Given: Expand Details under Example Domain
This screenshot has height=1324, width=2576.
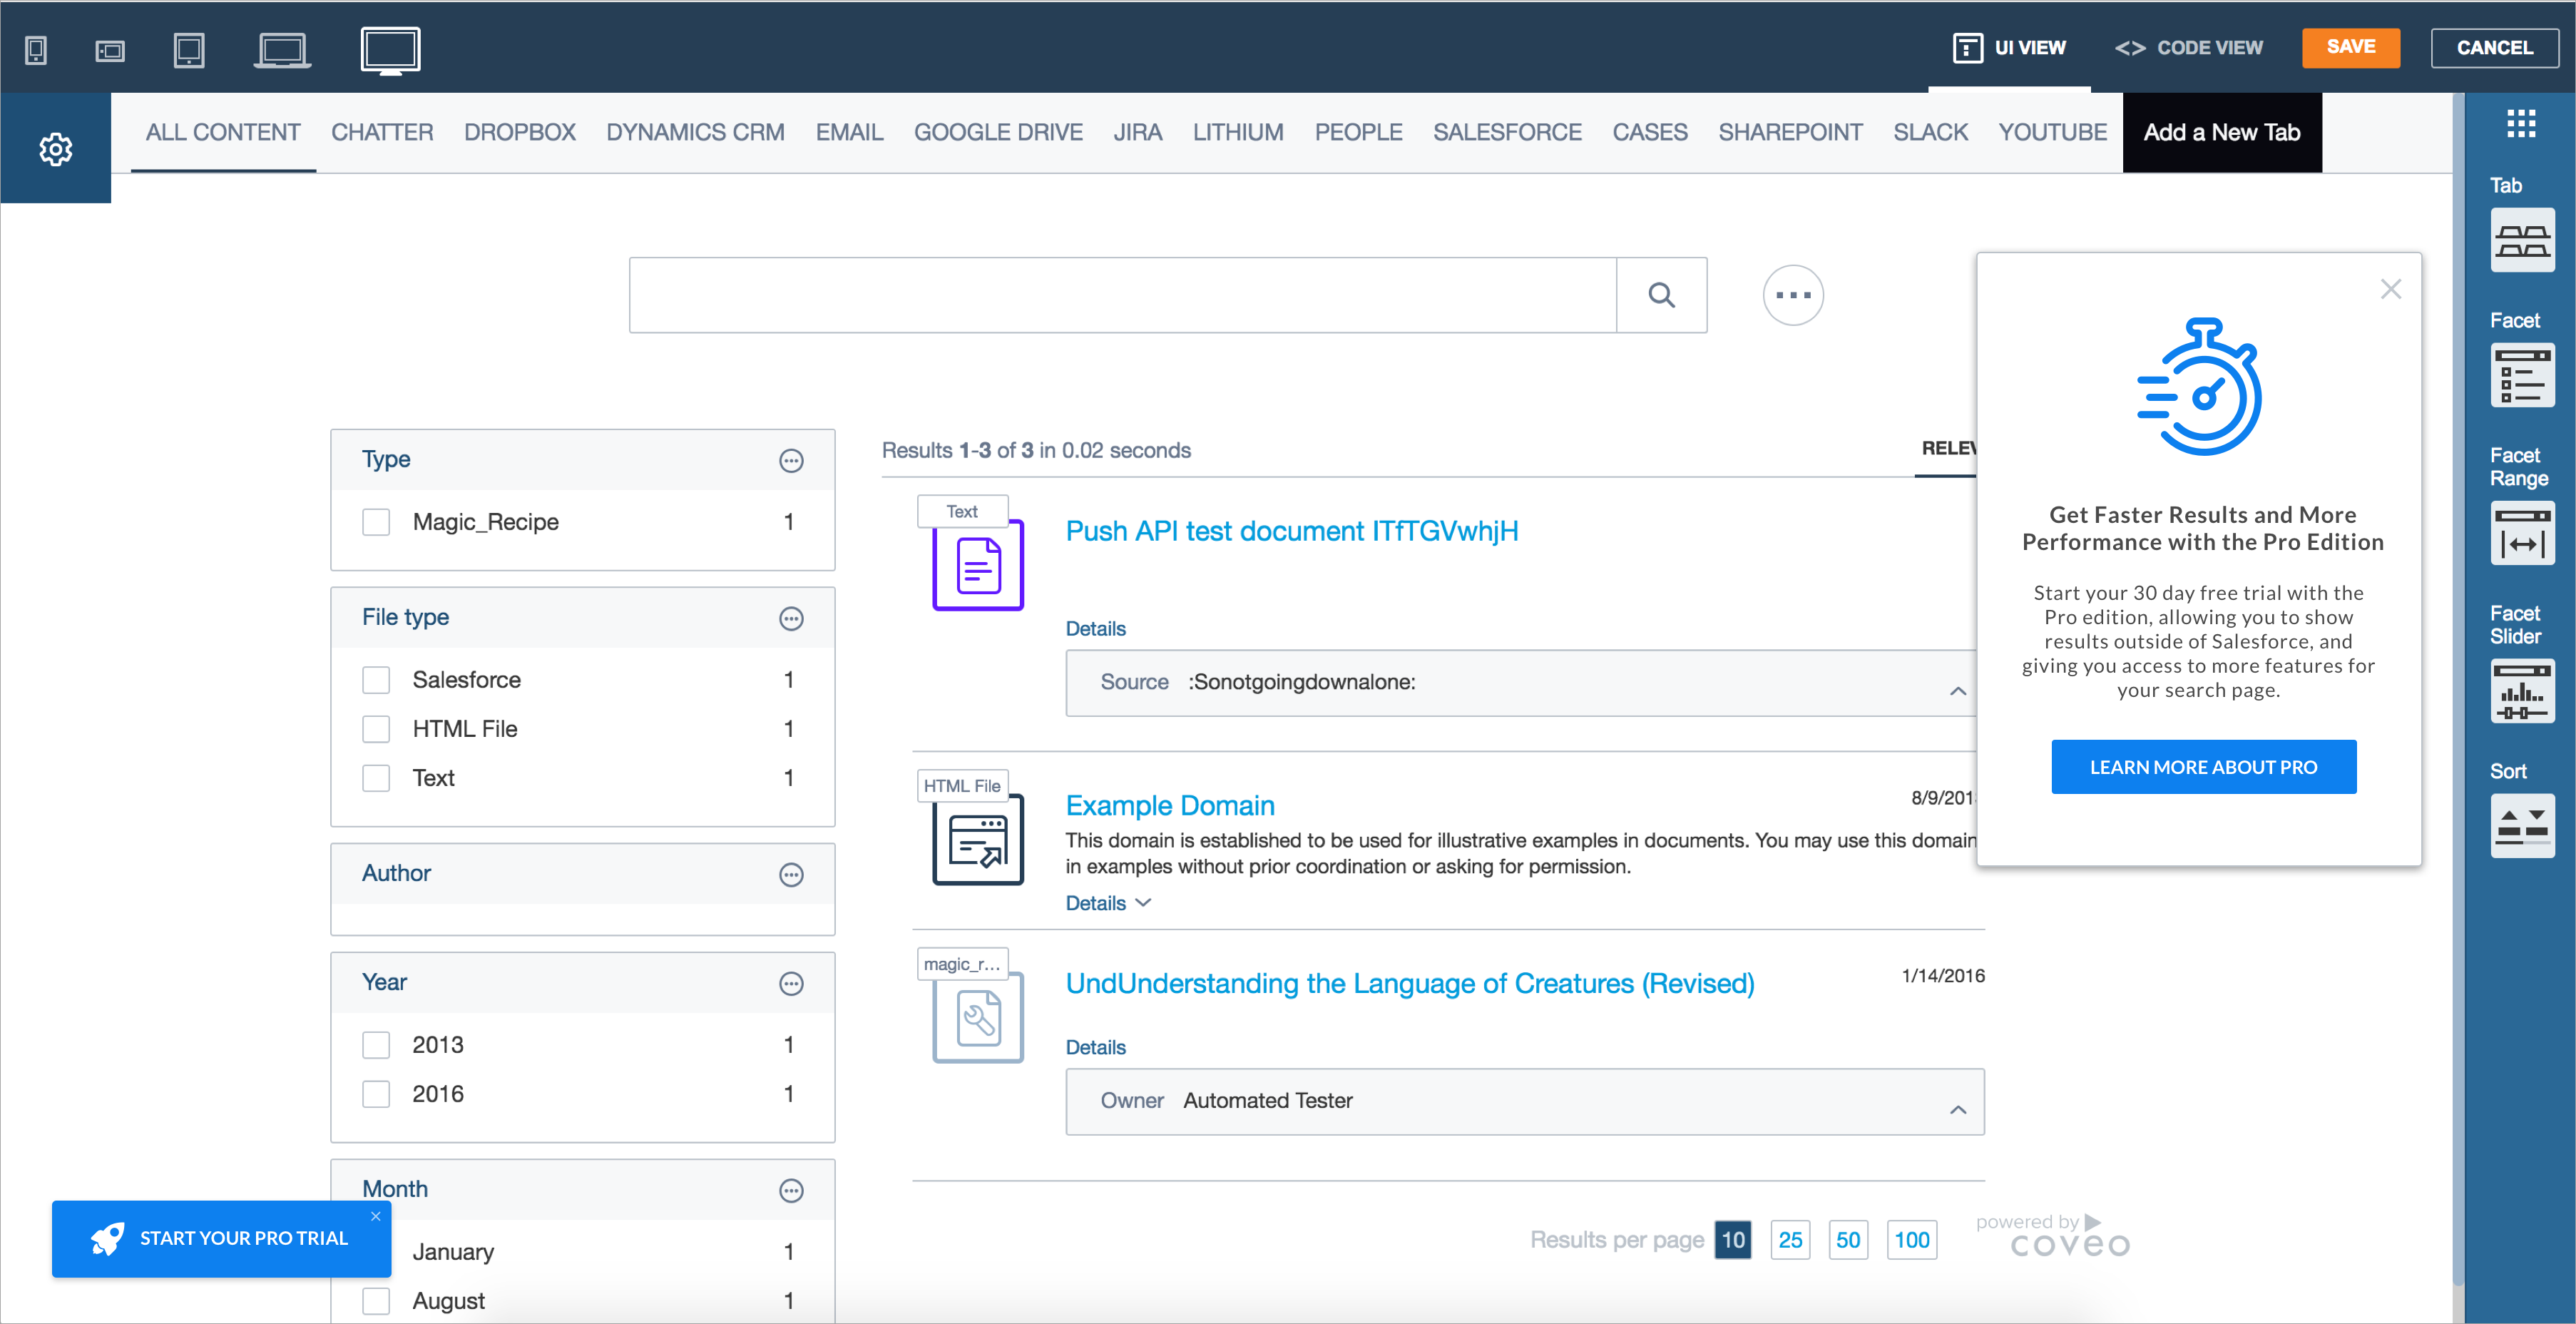Looking at the screenshot, I should coord(1108,903).
